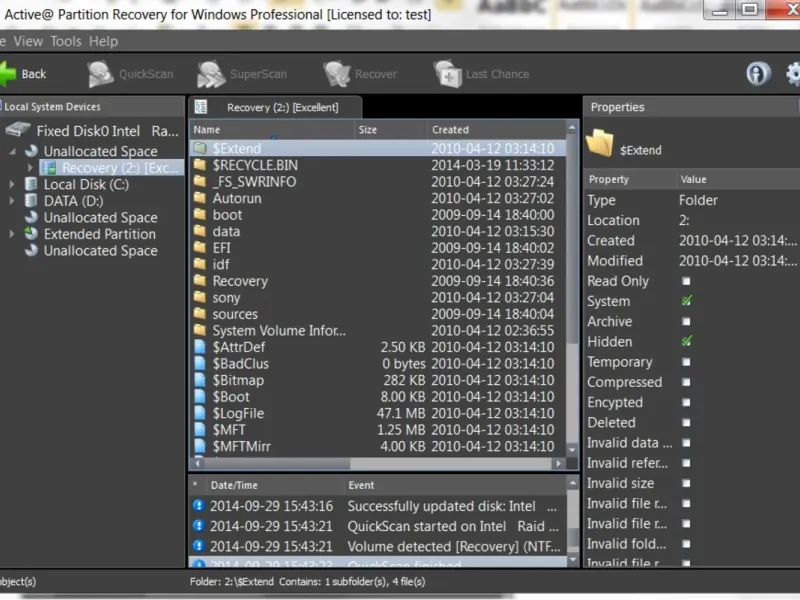
Task: Select the idf folder row
Action: 378,264
